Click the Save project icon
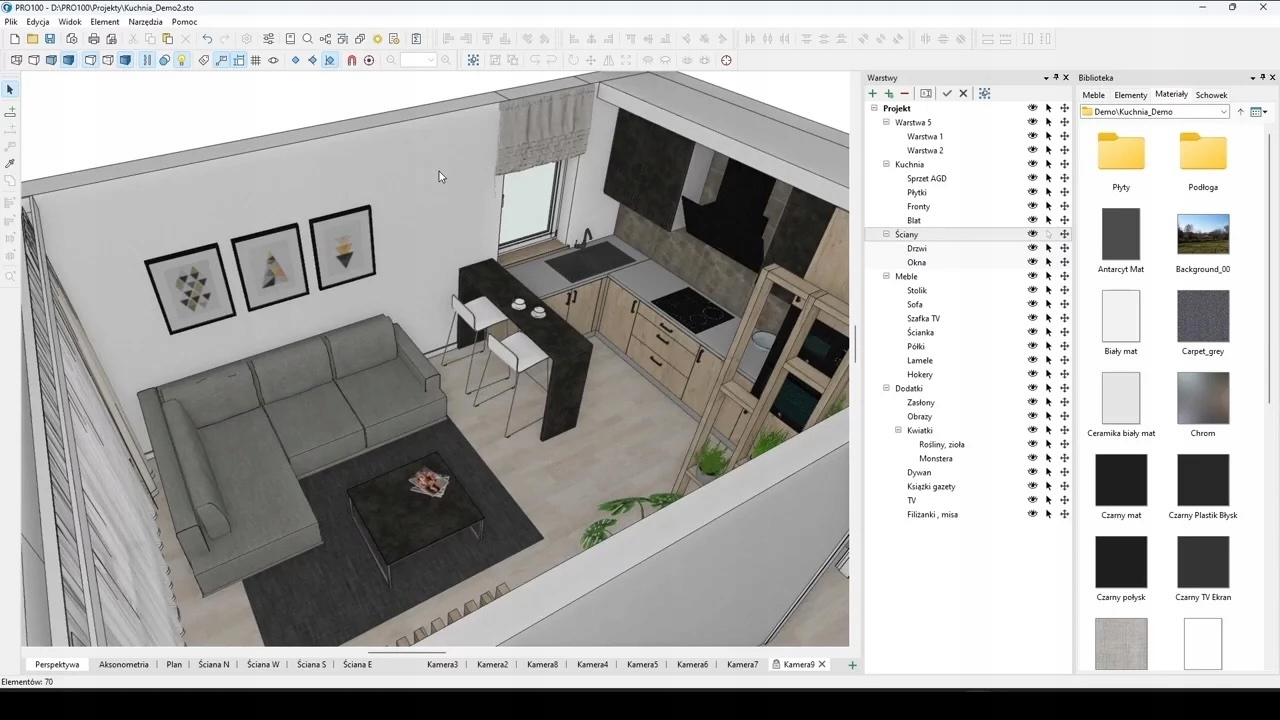The height and width of the screenshot is (720, 1280). (50, 39)
